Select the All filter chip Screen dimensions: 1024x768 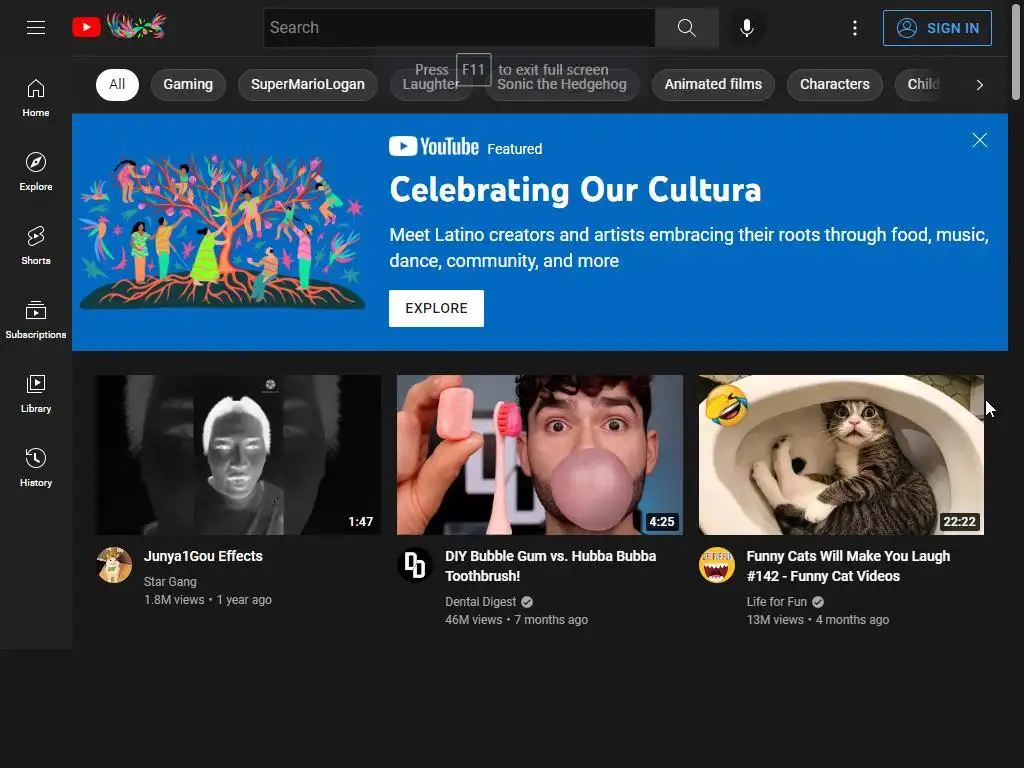[117, 84]
